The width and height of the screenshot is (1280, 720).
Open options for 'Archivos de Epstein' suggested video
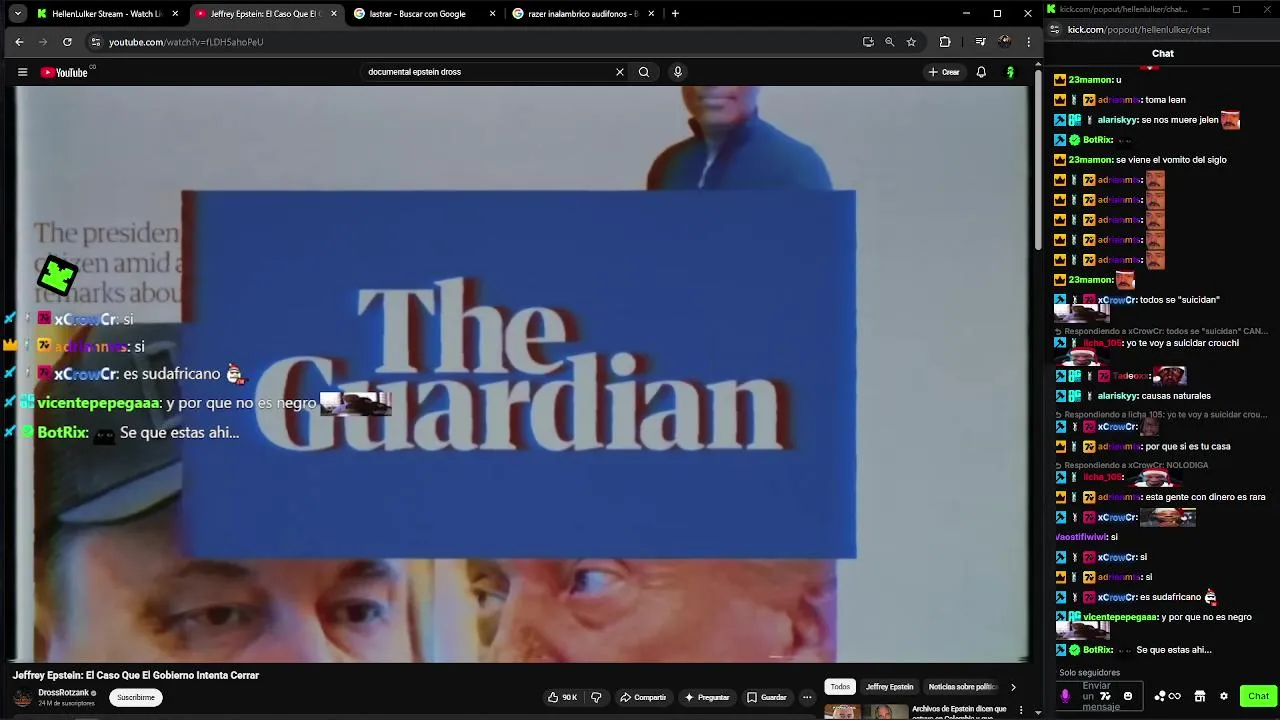(1021, 710)
